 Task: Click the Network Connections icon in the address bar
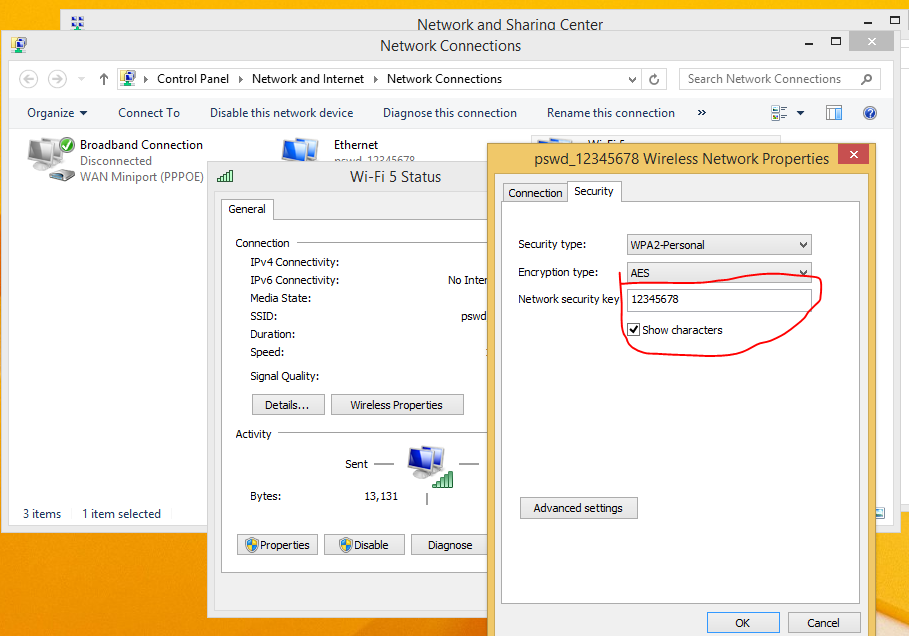[127, 78]
